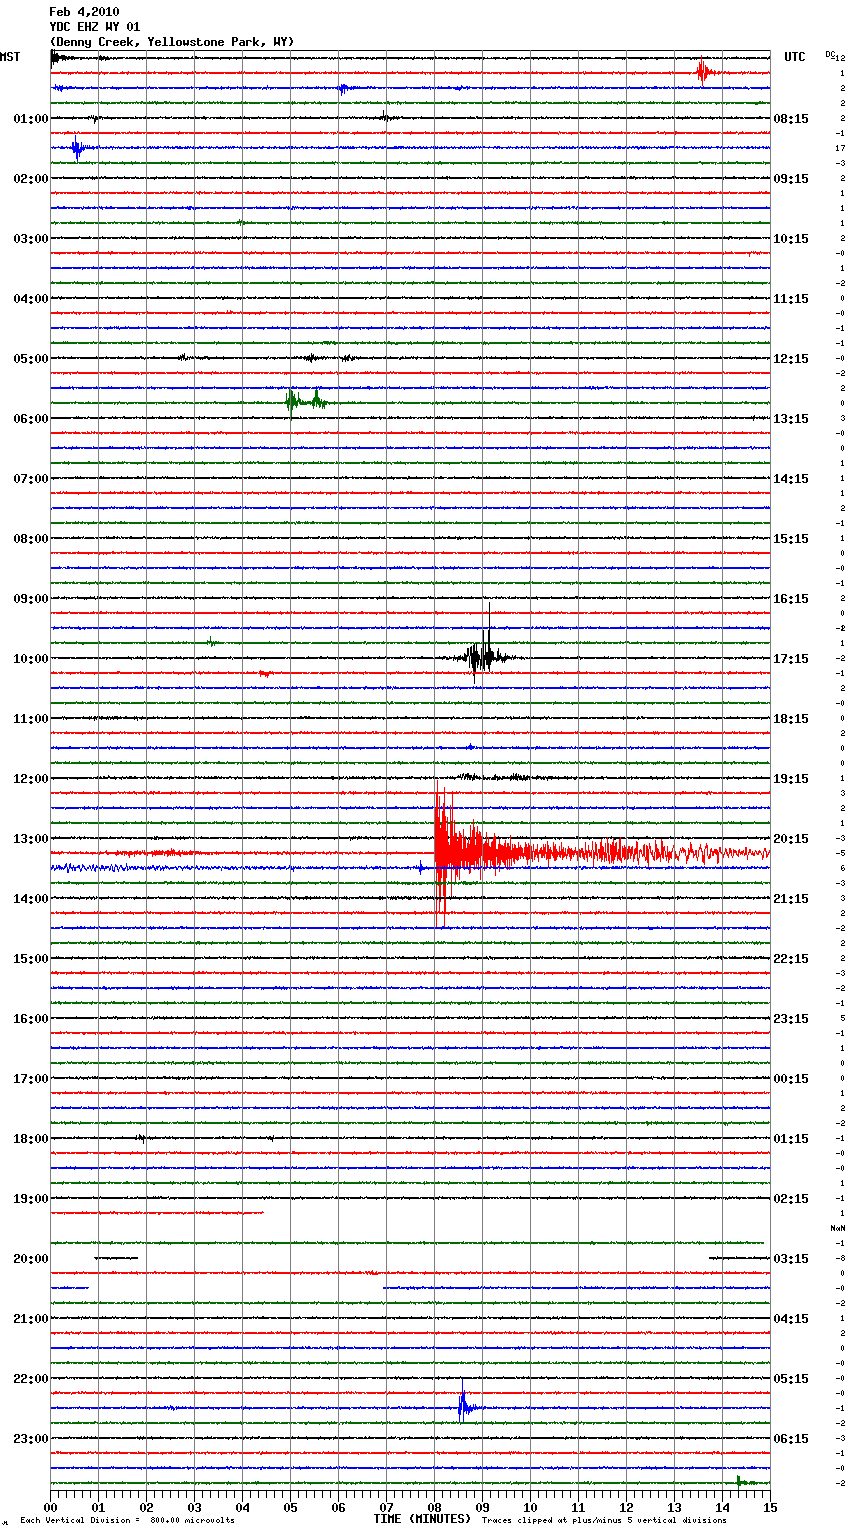Select the 23:00 MST time label
Screen dimensions: 850x1534
31,1439
